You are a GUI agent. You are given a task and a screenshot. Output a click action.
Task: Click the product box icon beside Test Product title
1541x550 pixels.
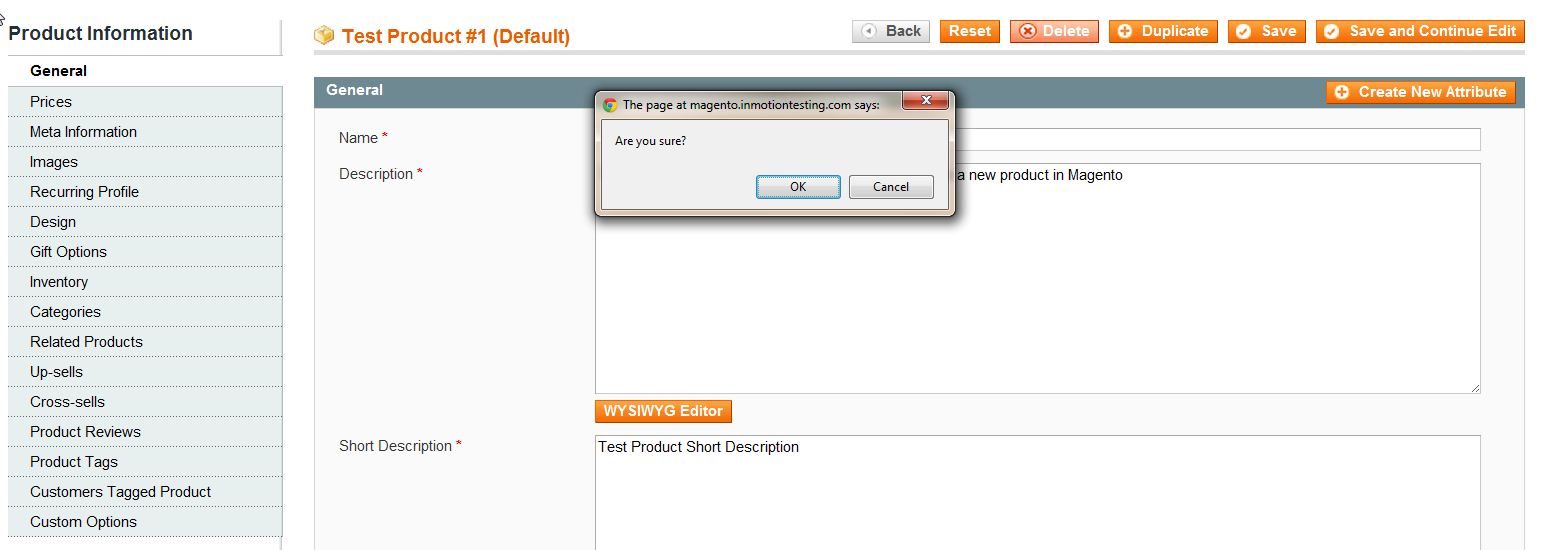pyautogui.click(x=324, y=36)
